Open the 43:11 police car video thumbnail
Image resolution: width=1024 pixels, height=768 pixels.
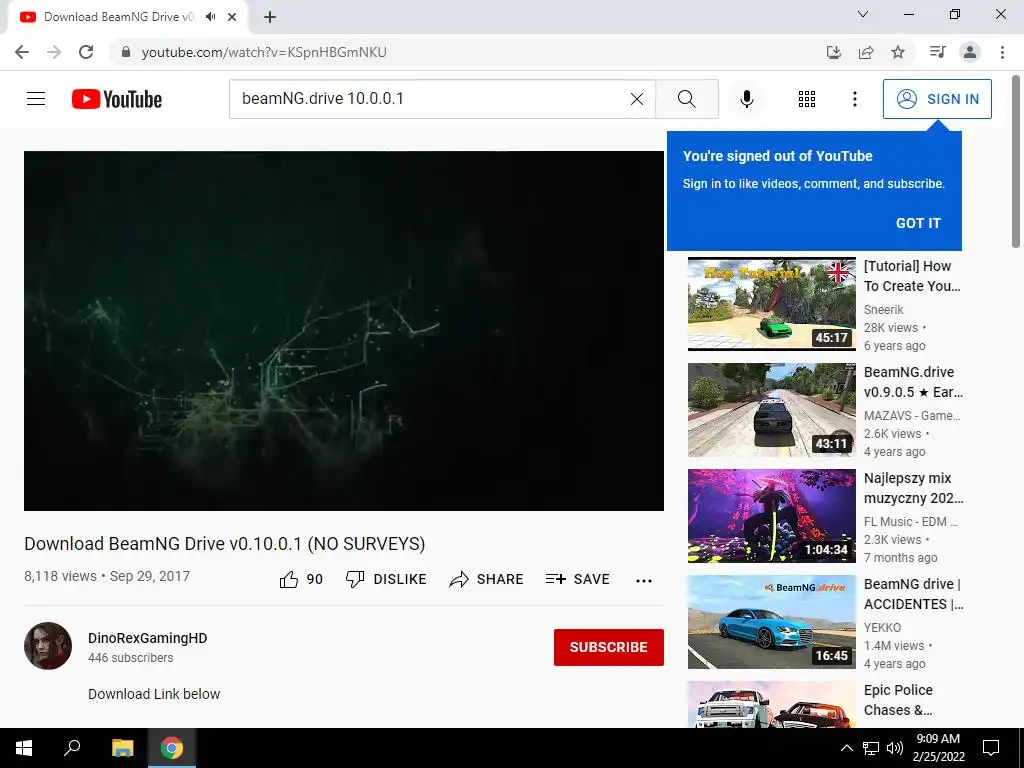point(771,409)
